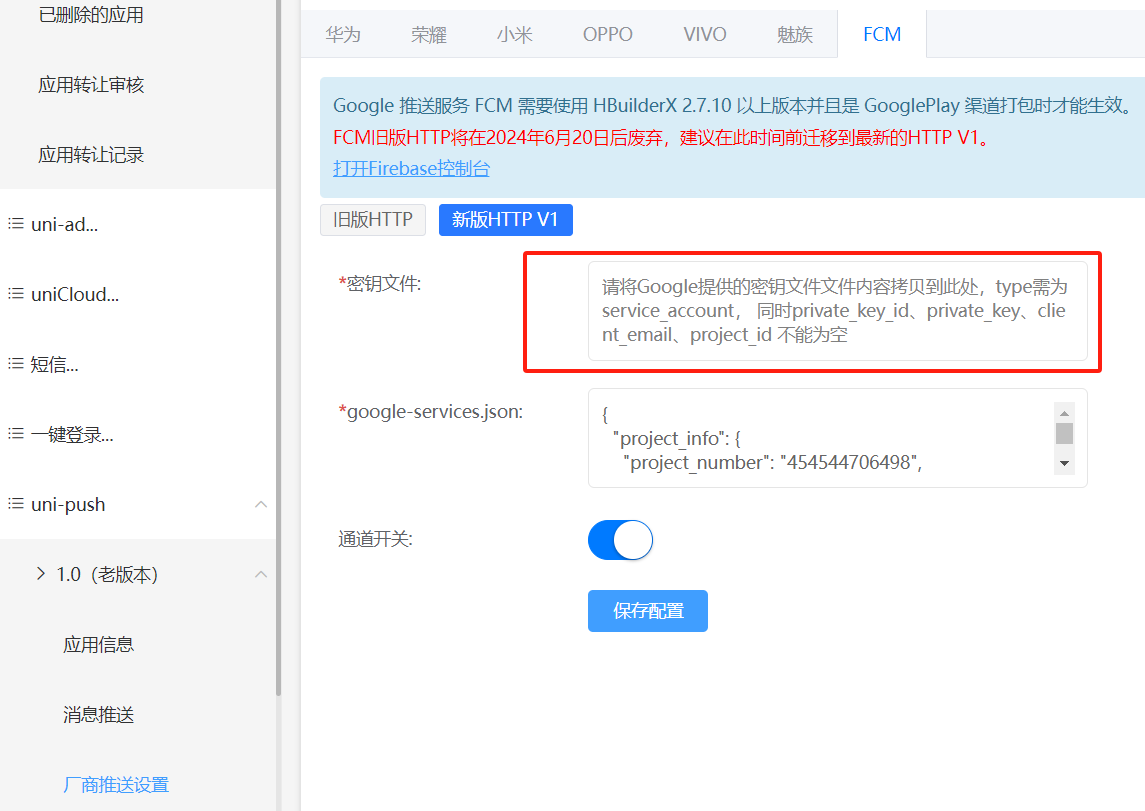1145x811 pixels.
Task: Collapse the uni-push menu chevron
Action: pyautogui.click(x=261, y=504)
